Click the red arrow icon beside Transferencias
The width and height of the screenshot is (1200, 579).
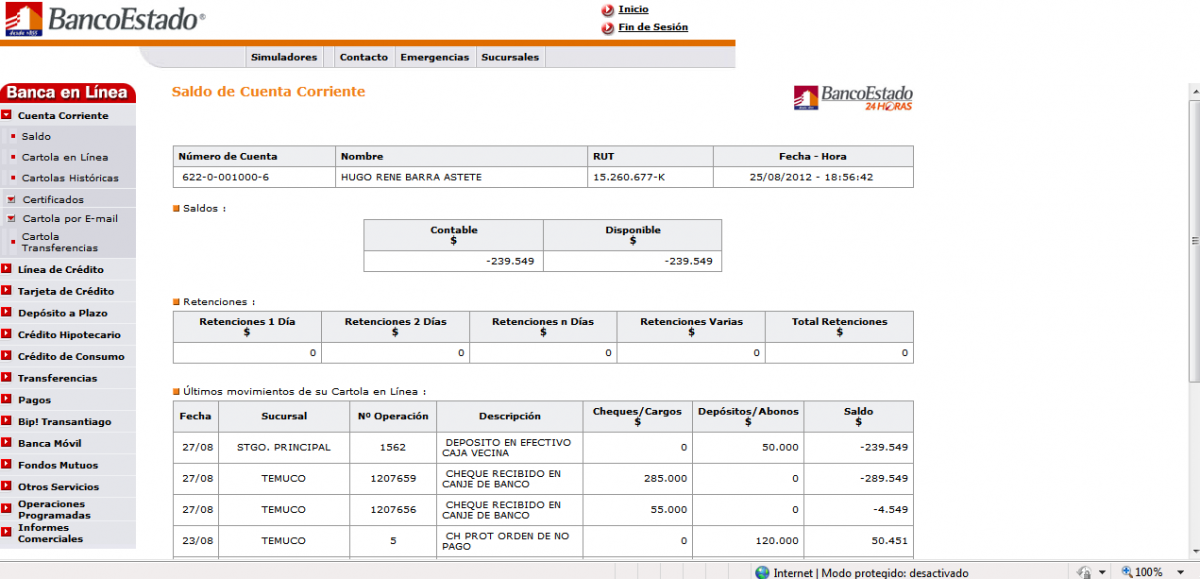pyautogui.click(x=7, y=378)
